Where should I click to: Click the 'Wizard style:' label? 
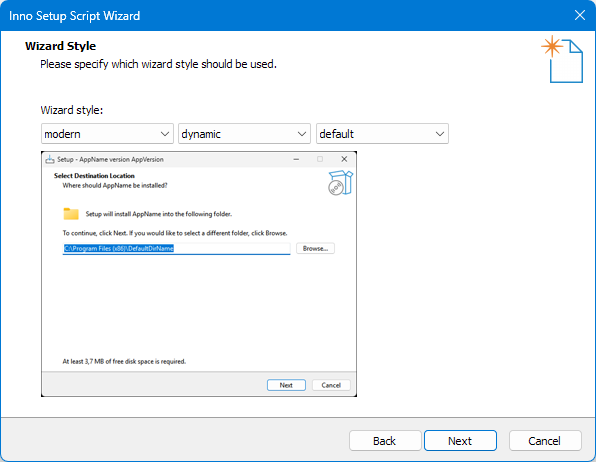(72, 110)
